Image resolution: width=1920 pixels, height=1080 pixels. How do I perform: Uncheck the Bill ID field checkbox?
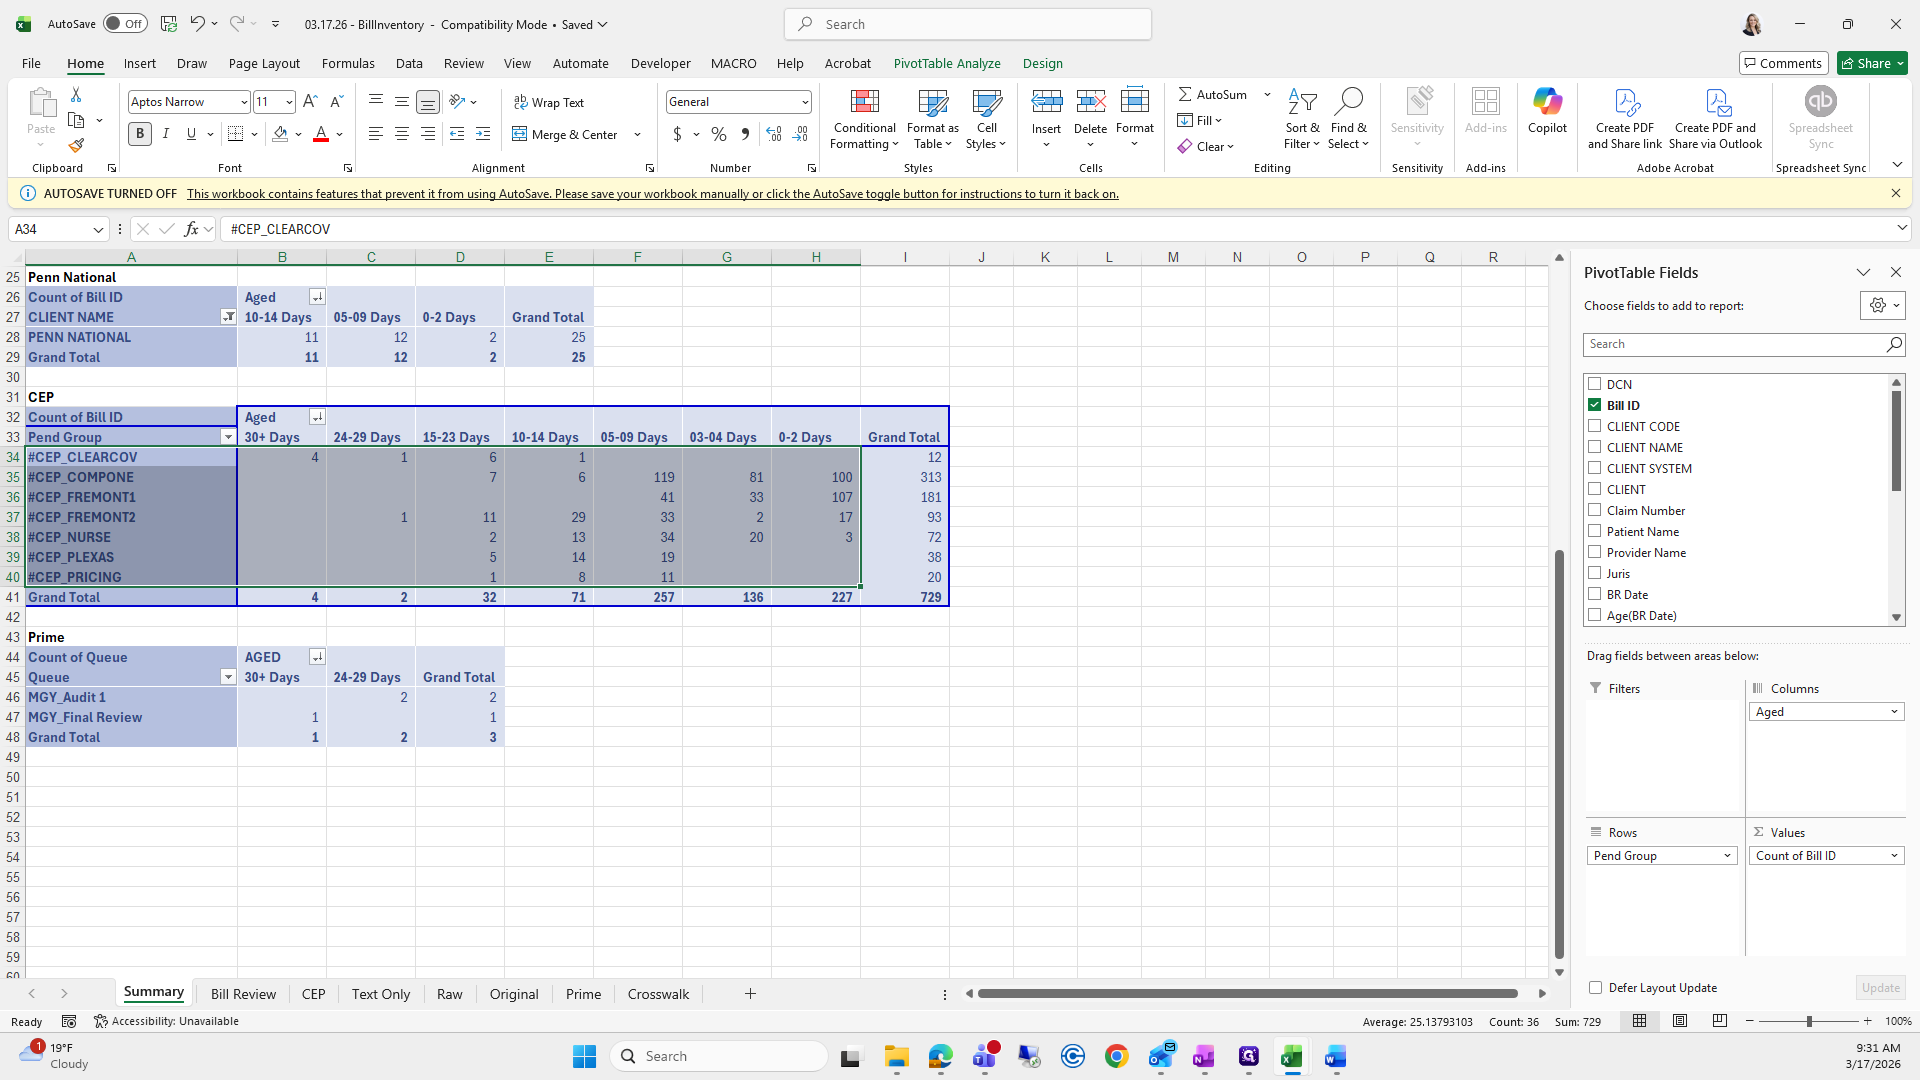pyautogui.click(x=1595, y=405)
